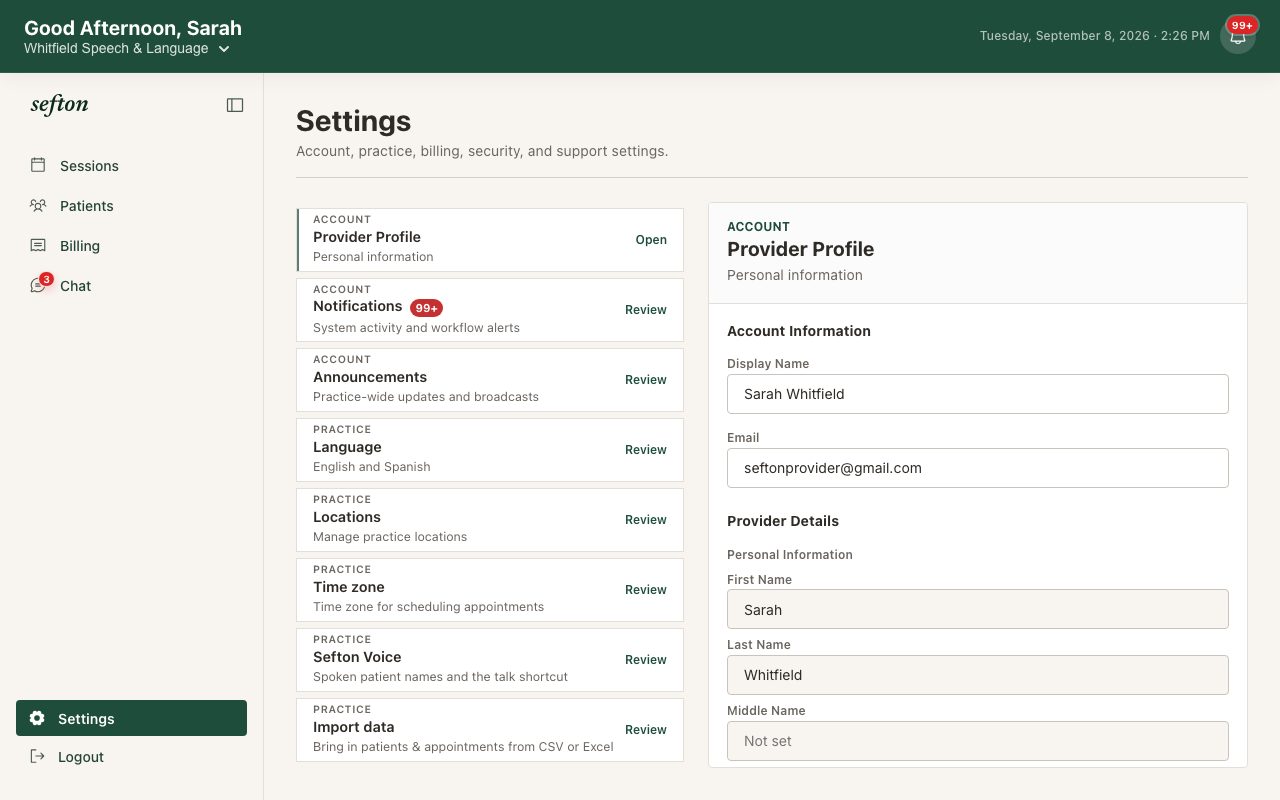Click 'Practice-wide updates and broadcasts' text

pos(426,397)
